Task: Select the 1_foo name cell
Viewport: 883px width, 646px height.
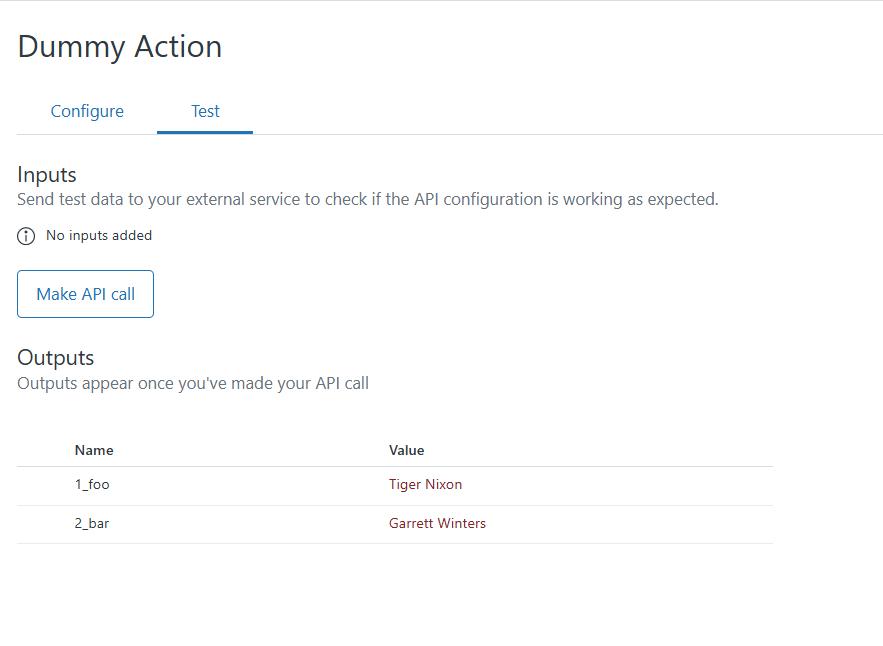Action: 91,485
